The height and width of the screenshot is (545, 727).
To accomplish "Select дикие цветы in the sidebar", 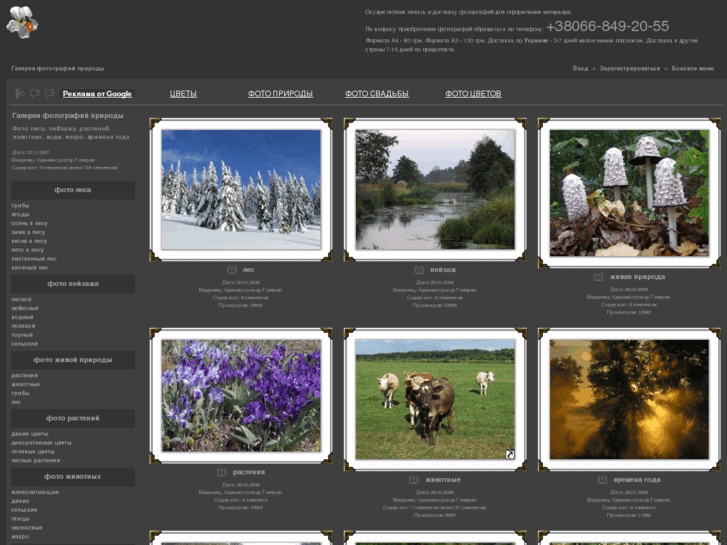I will [x=30, y=434].
